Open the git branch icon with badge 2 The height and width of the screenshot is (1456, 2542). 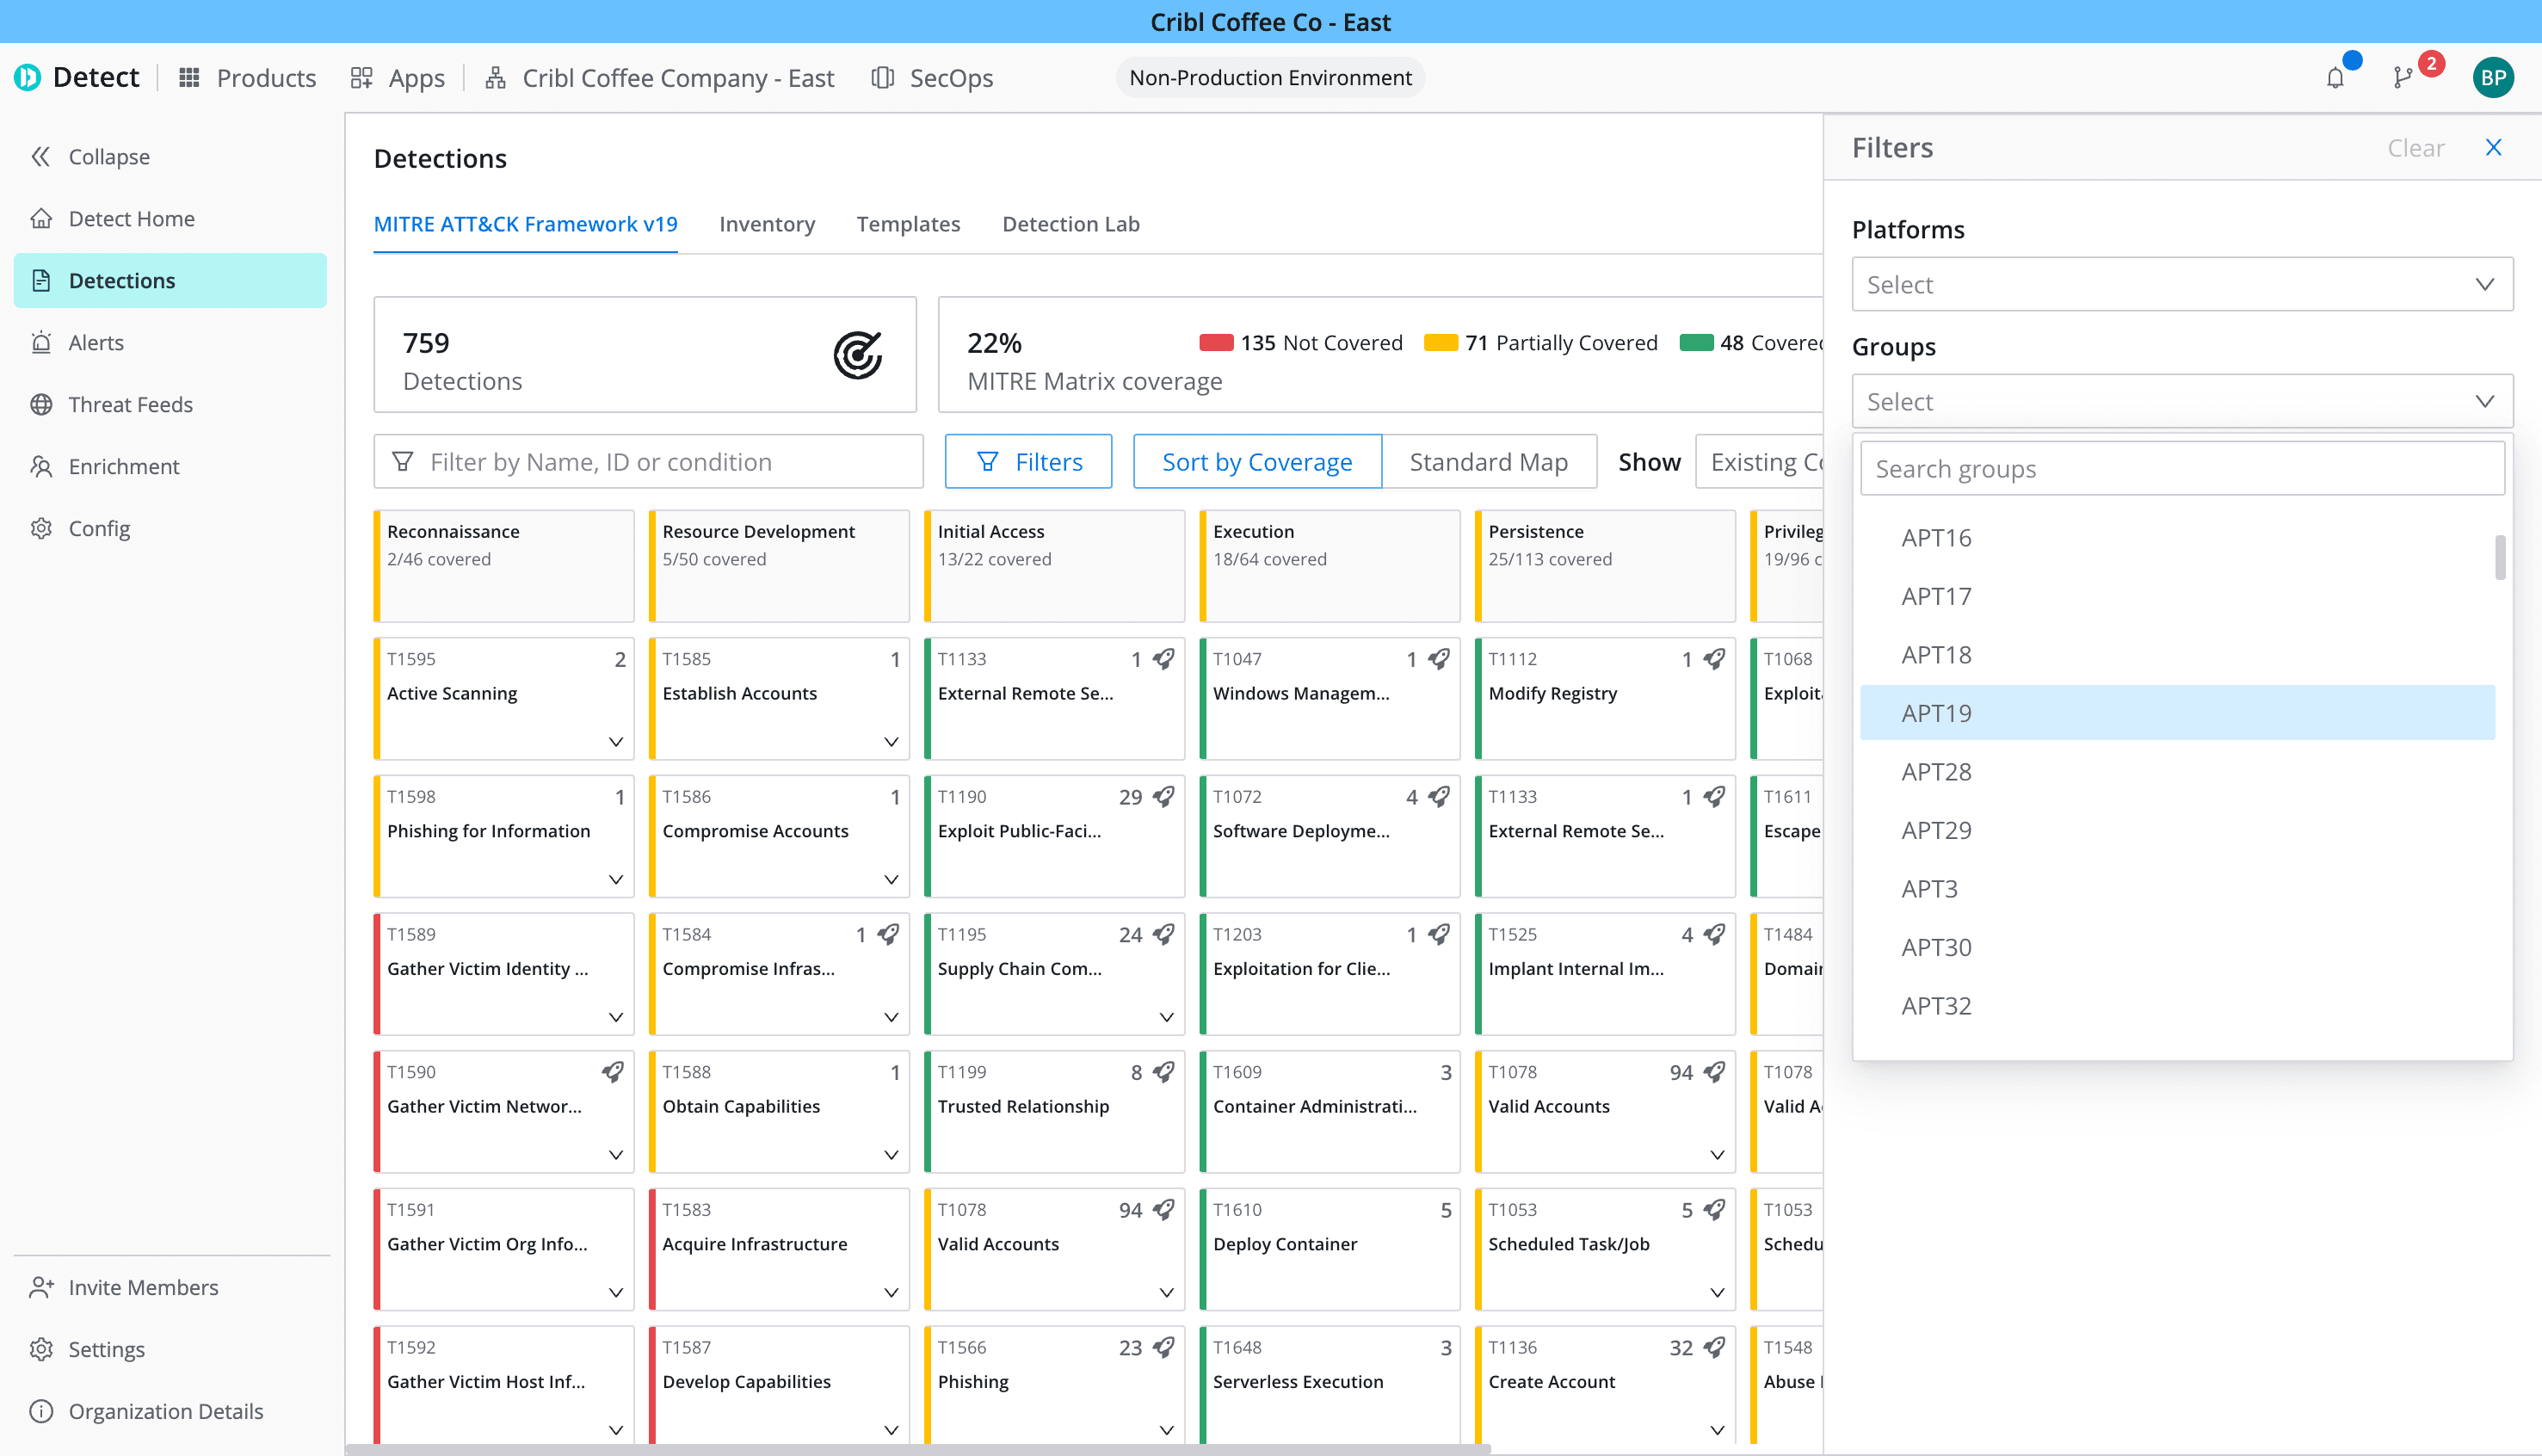tap(2403, 78)
